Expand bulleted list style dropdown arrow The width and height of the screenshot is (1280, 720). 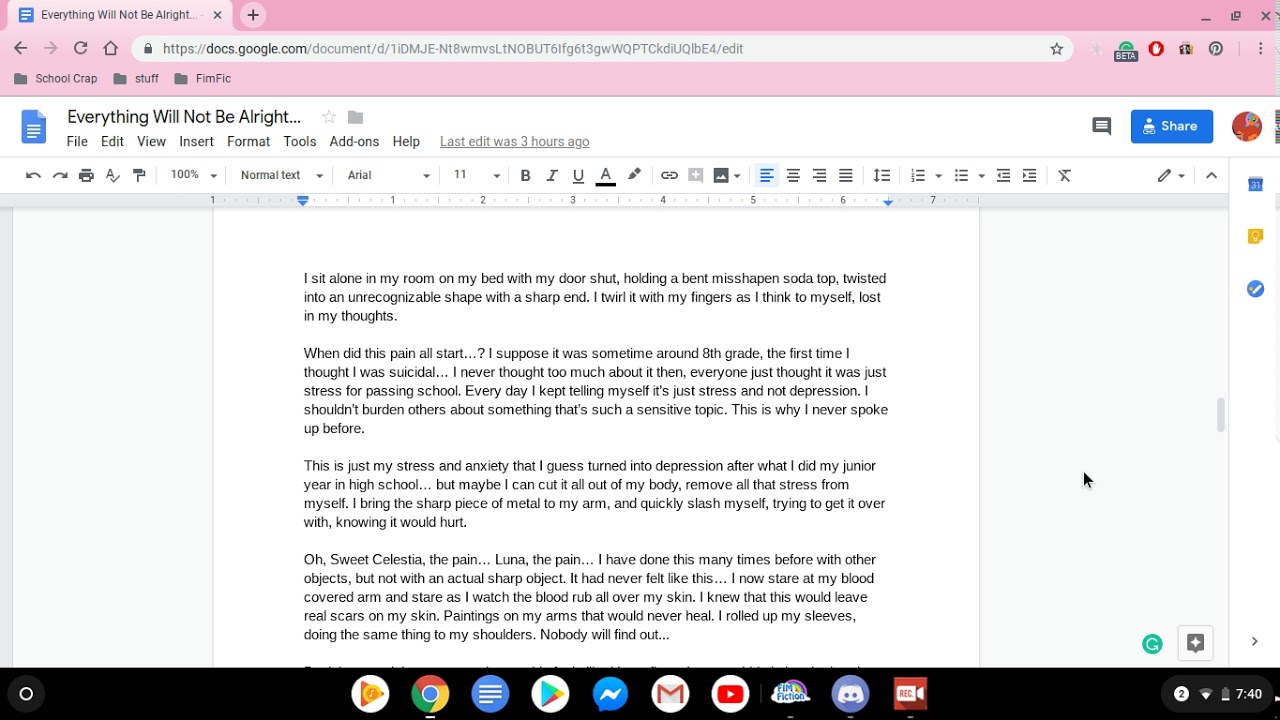tap(981, 176)
